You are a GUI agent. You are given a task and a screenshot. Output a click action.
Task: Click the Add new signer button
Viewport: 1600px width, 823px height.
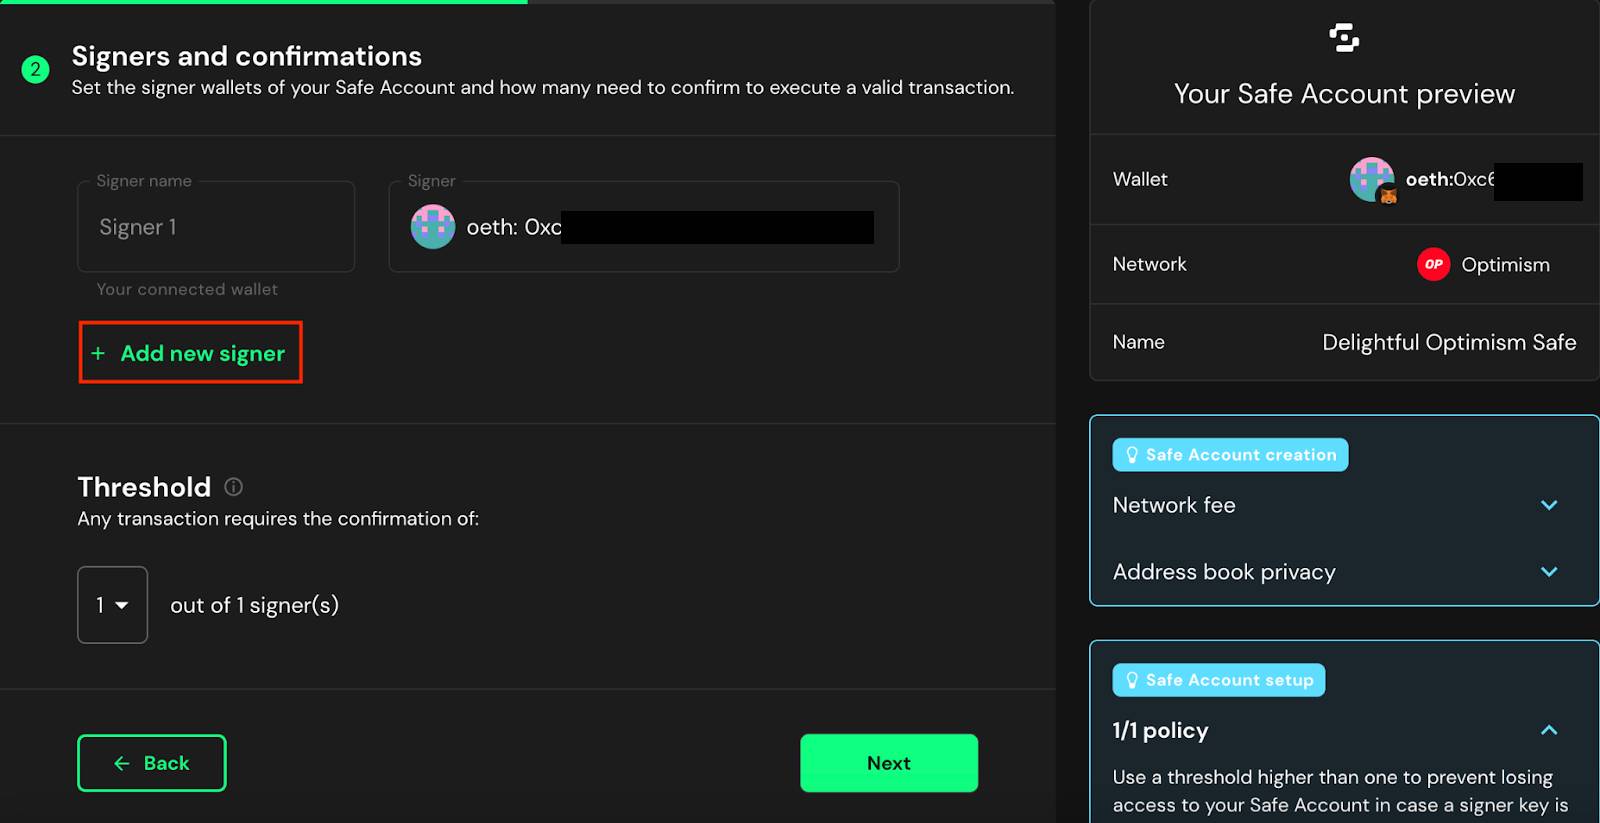coord(190,352)
